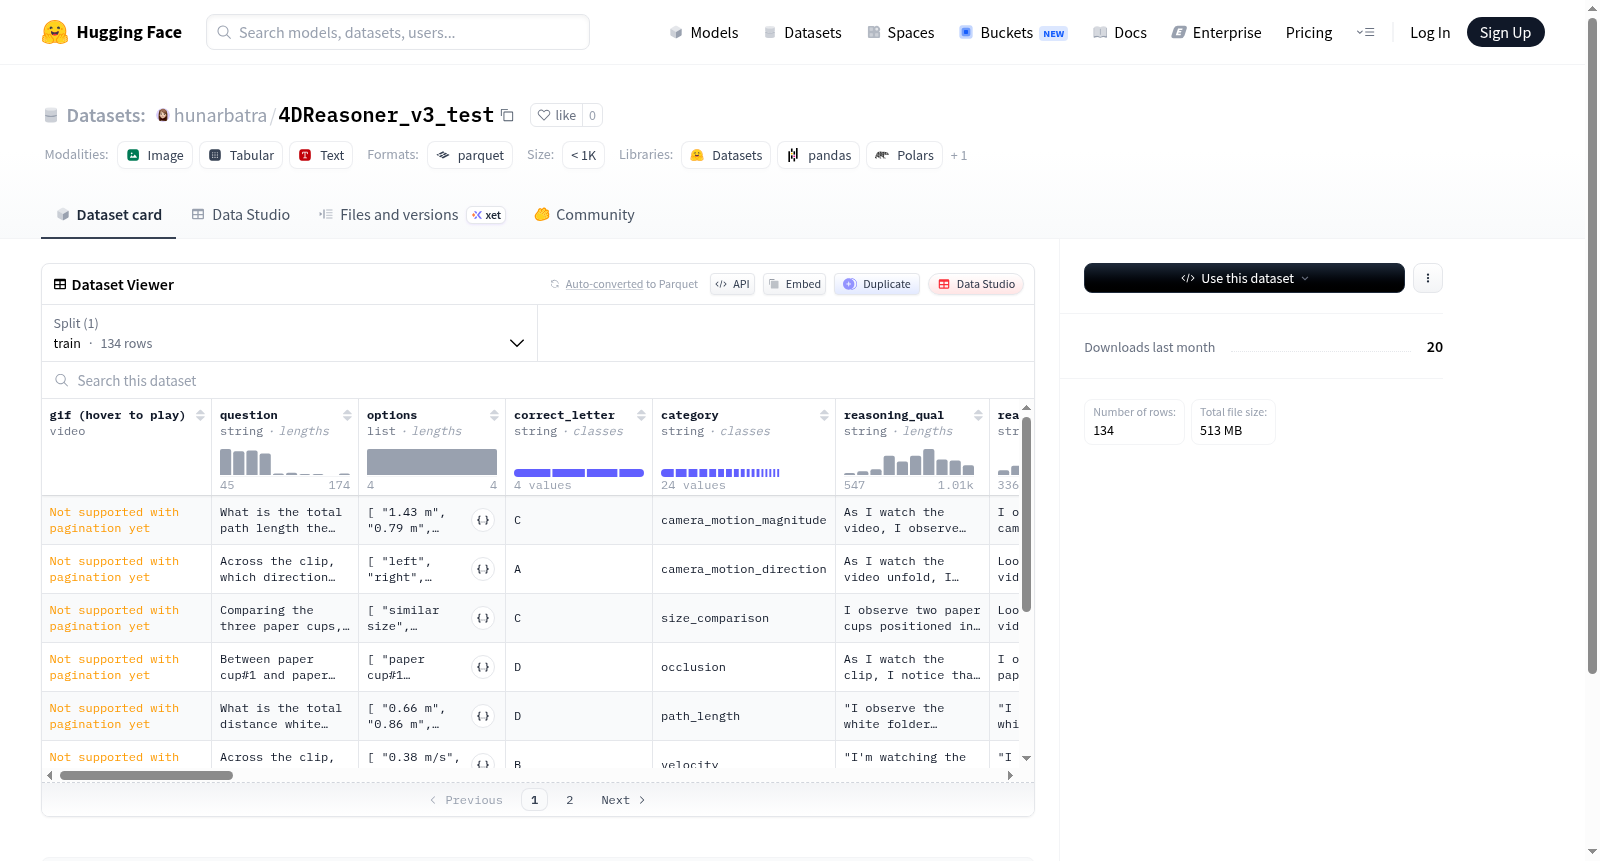Sort by the reasoning_qual column

[x=978, y=415]
